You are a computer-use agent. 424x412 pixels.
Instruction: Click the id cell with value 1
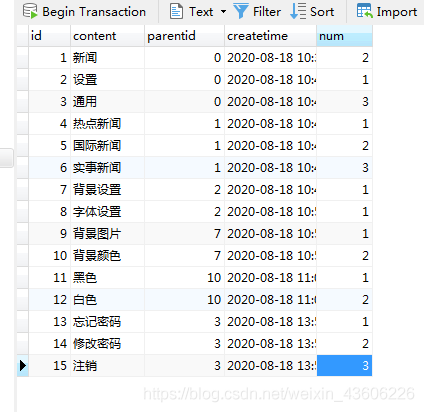pyautogui.click(x=49, y=58)
